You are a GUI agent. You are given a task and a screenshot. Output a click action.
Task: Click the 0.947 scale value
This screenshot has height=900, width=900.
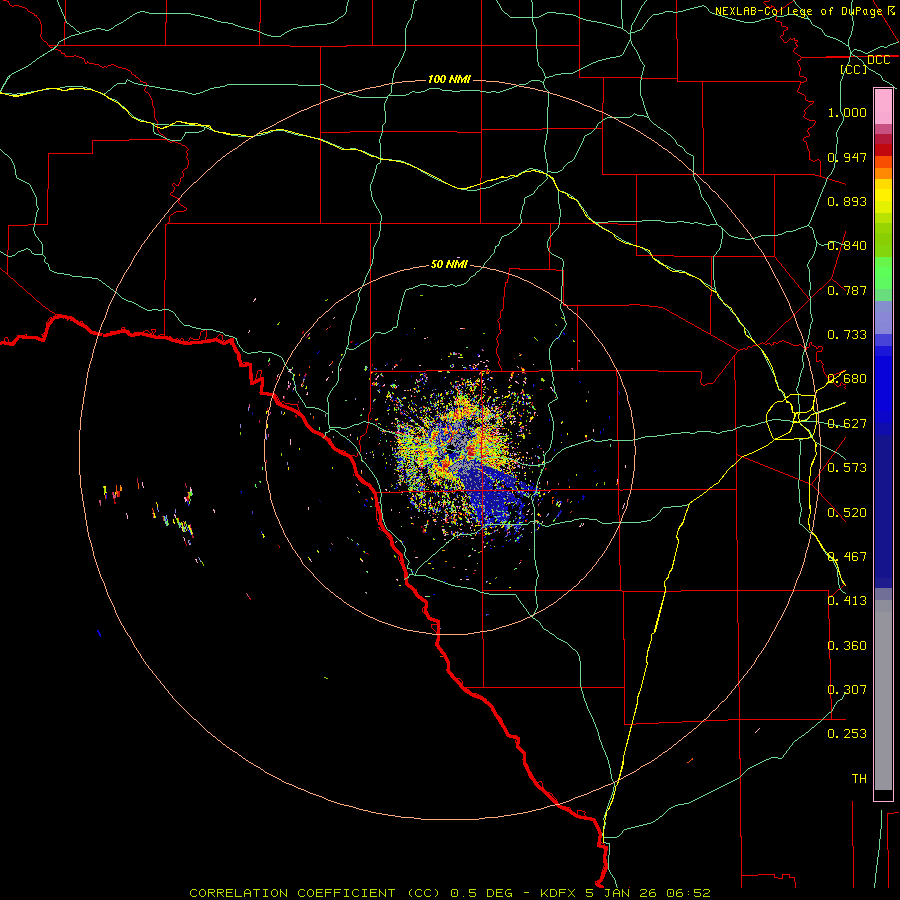(847, 157)
